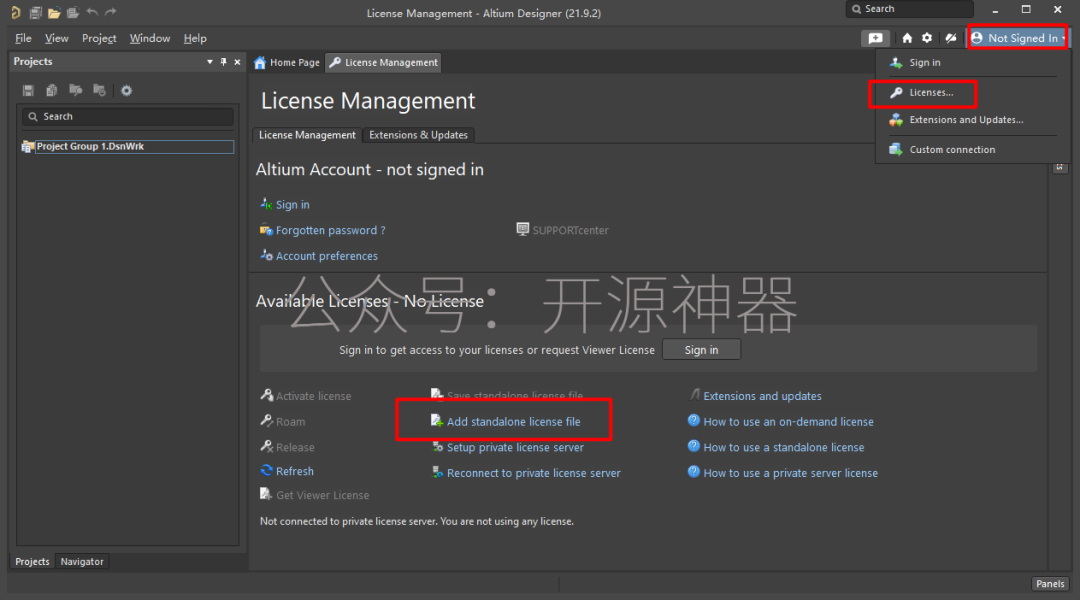Image resolution: width=1080 pixels, height=600 pixels.
Task: Select the License Management sub-tab
Action: pos(307,135)
